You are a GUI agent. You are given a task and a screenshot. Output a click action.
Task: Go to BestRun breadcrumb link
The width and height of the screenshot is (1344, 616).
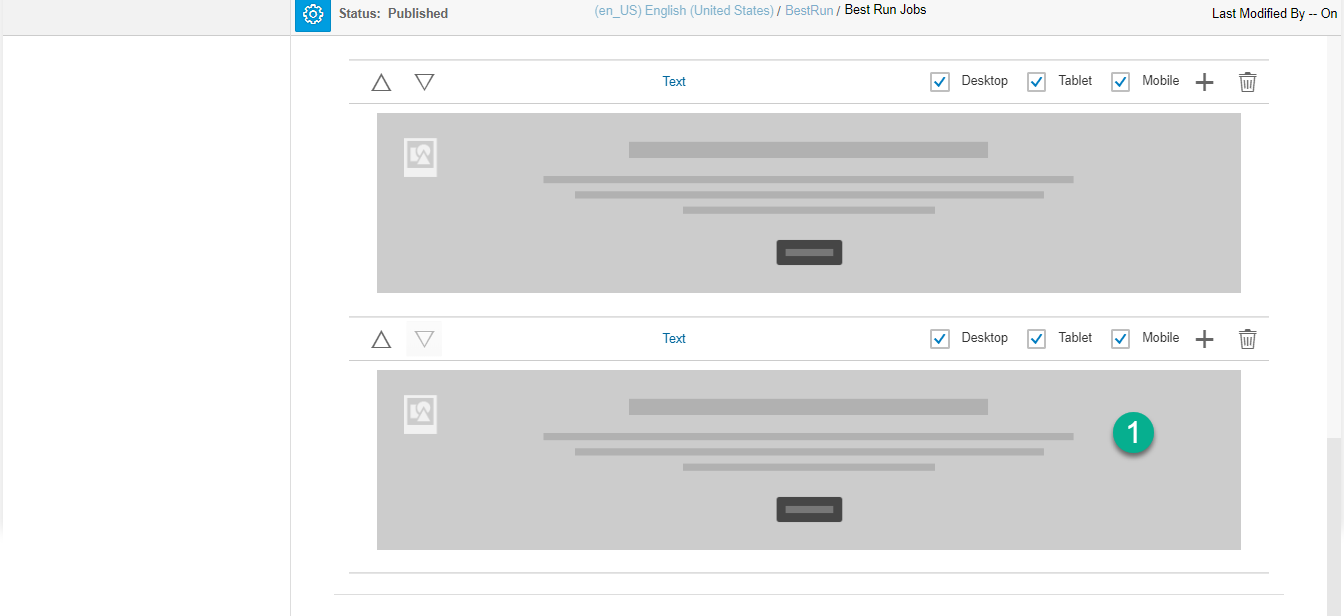pyautogui.click(x=809, y=11)
